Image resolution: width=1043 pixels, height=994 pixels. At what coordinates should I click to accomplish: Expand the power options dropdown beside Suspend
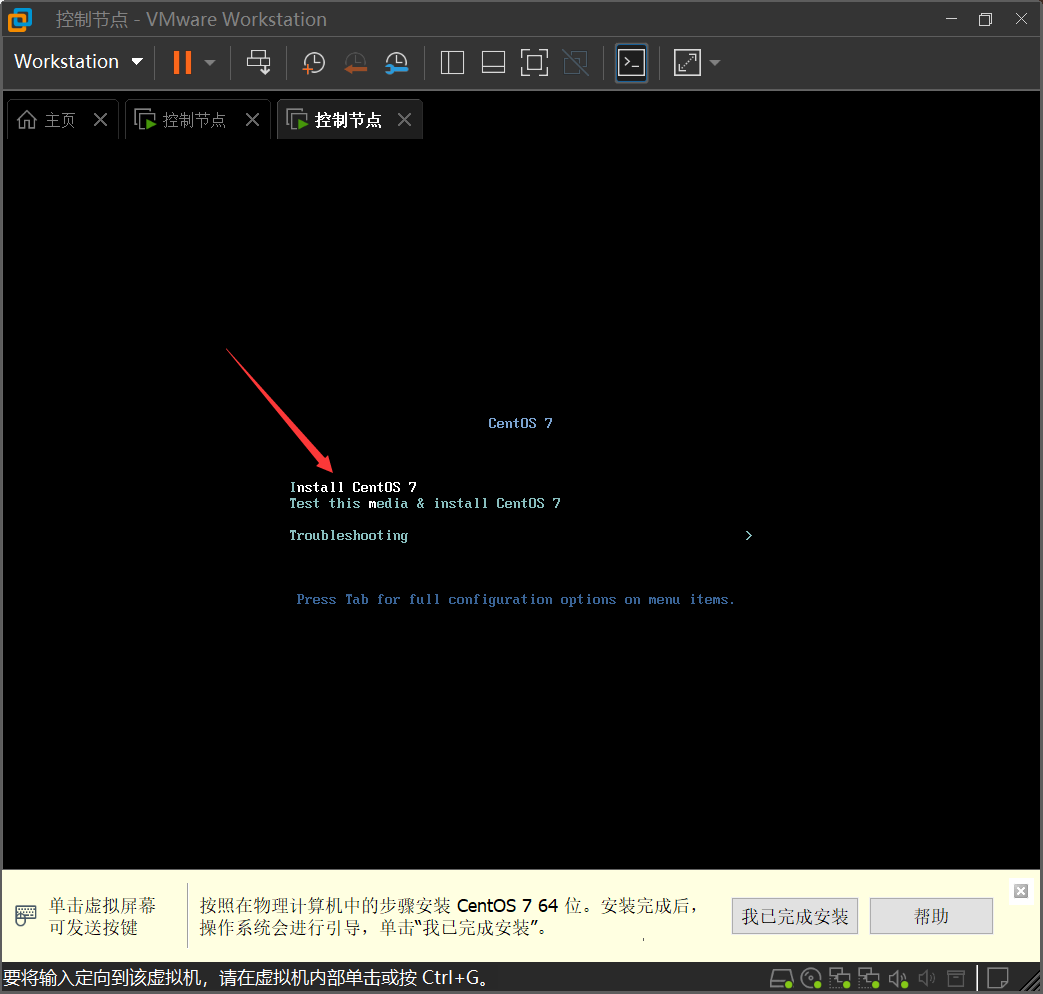210,63
